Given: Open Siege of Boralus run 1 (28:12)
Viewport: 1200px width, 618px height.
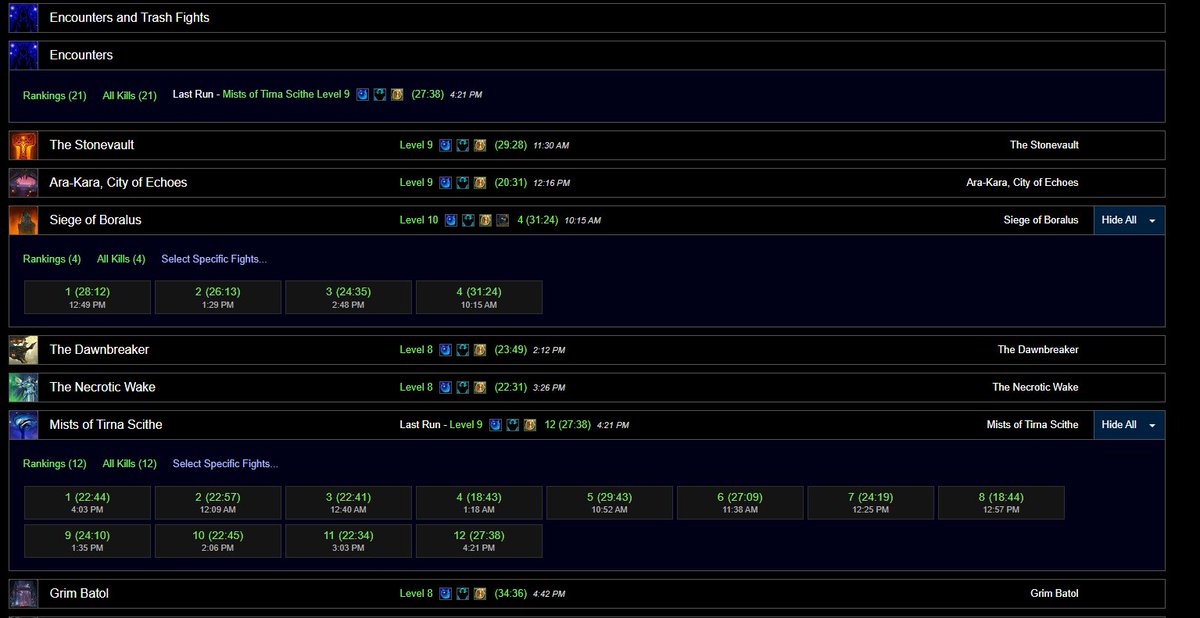Looking at the screenshot, I should [87, 297].
